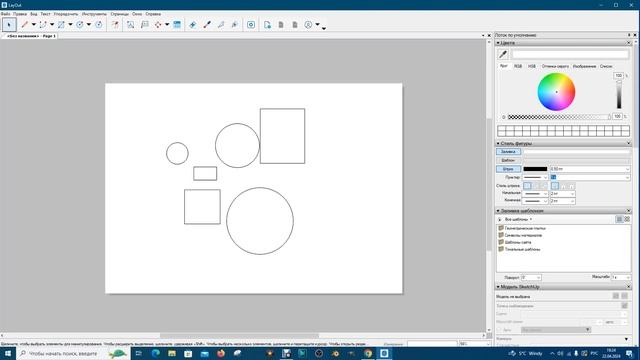Select the Arc drawing tool
This screenshot has width=640, height=360.
[x=43, y=24]
